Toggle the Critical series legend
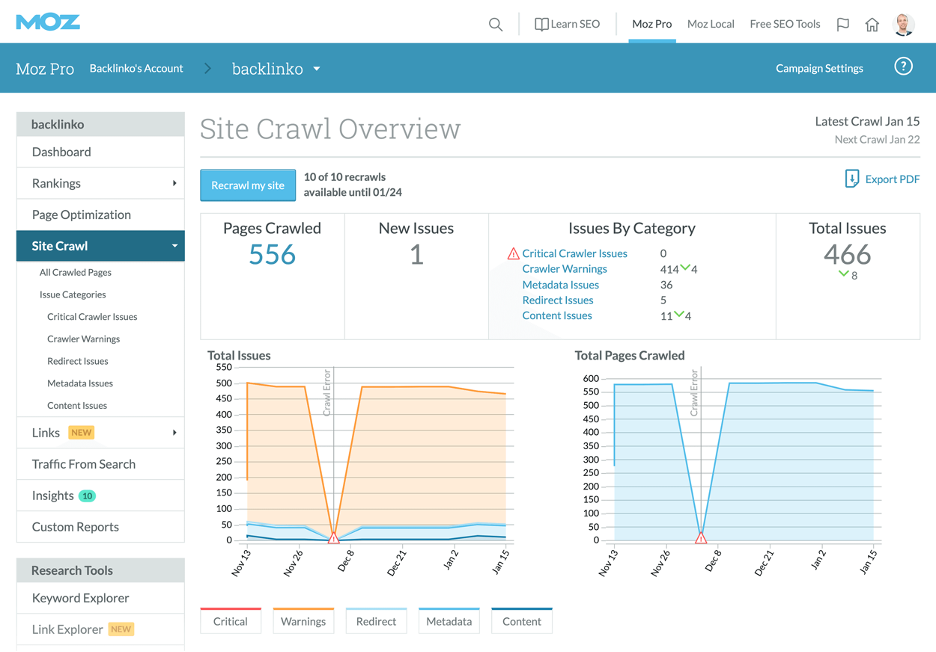936x652 pixels. [230, 621]
